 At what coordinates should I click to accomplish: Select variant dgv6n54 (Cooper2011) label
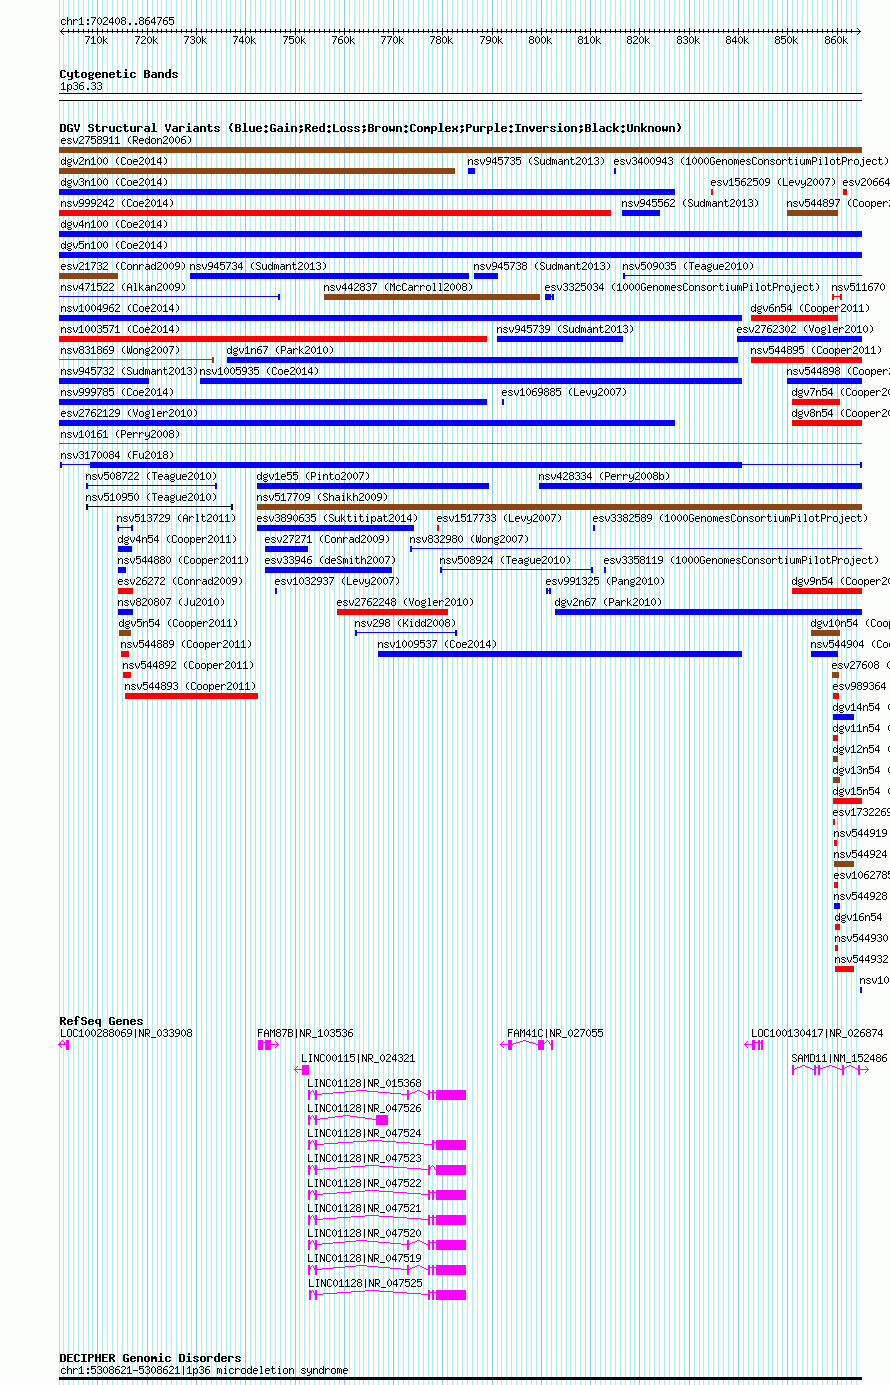811,309
